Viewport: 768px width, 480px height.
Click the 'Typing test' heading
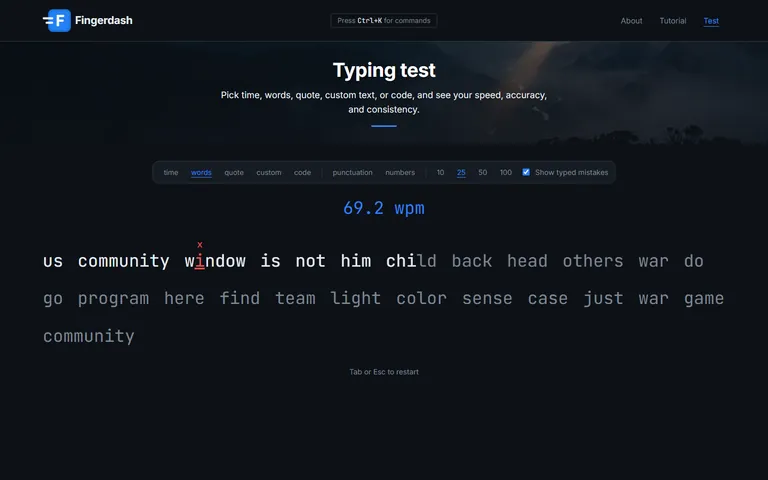pos(384,70)
